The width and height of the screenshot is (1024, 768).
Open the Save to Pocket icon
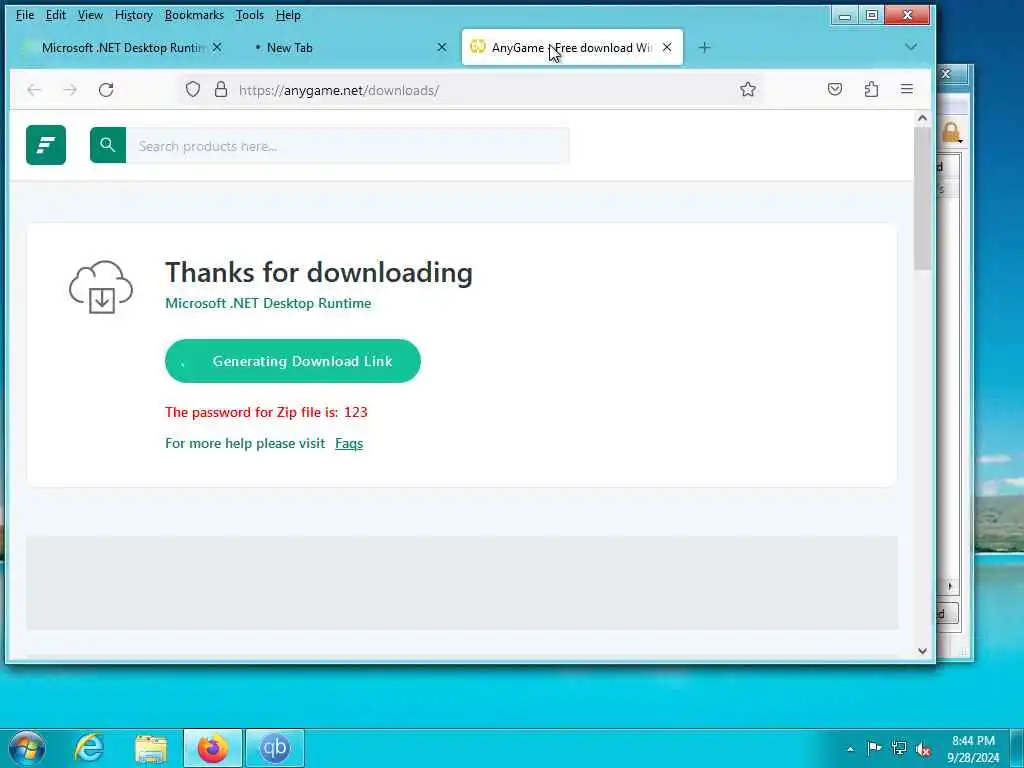coord(835,89)
